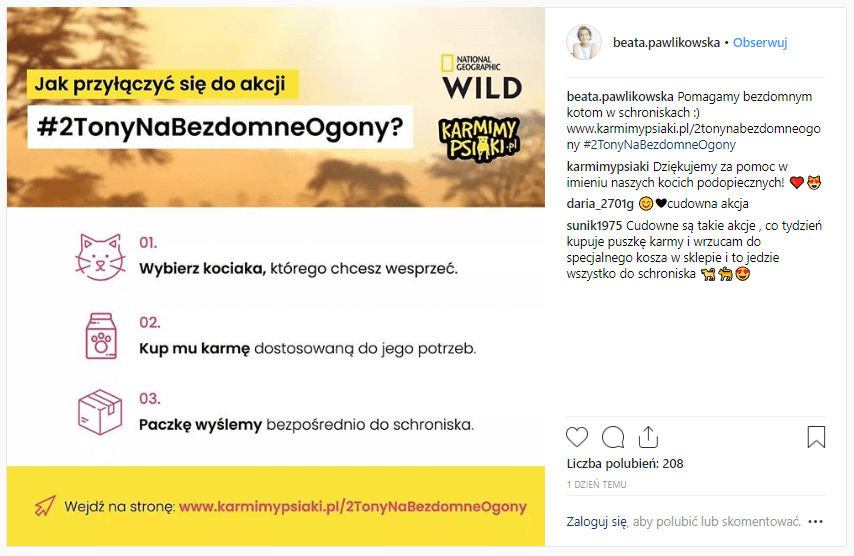This screenshot has height=556, width=854.
Task: Save the post with the bookmark icon
Action: tap(816, 437)
